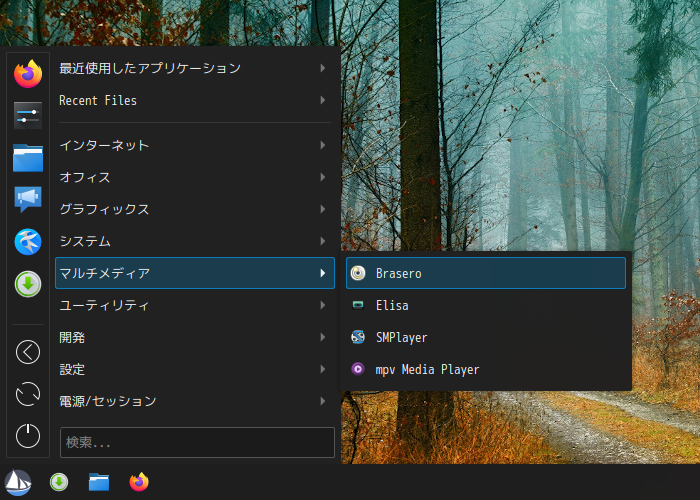Image resolution: width=700 pixels, height=500 pixels.
Task: Open the folder icon on the taskbar
Action: [x=99, y=482]
